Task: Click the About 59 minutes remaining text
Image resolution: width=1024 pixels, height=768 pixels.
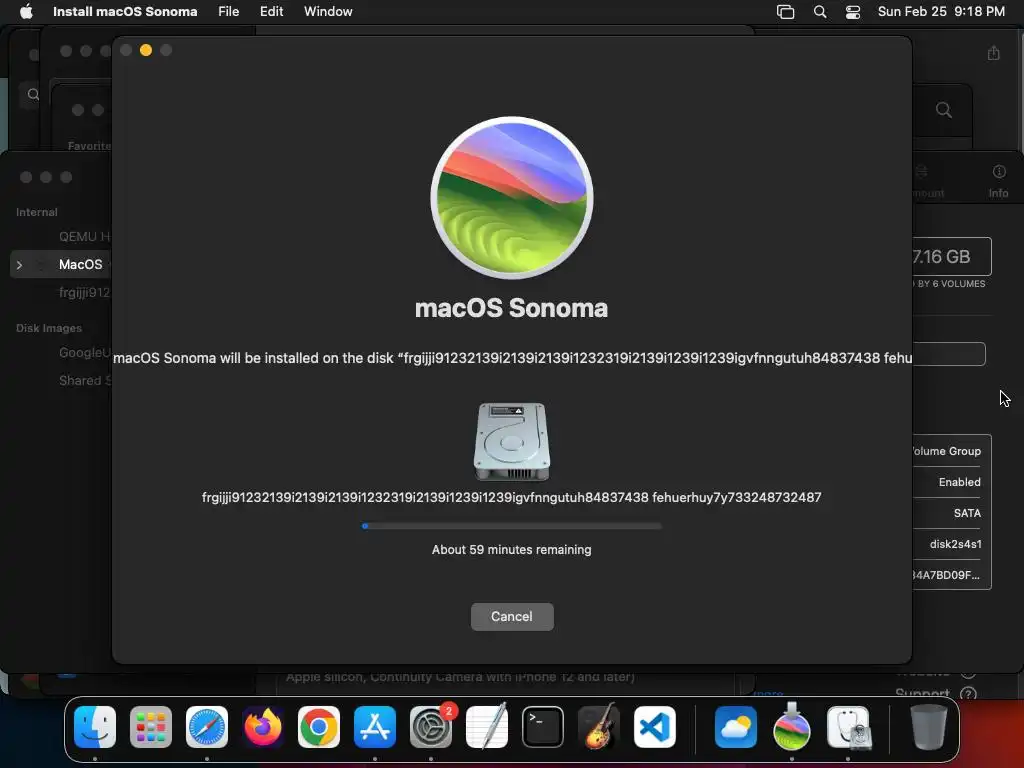Action: click(511, 550)
